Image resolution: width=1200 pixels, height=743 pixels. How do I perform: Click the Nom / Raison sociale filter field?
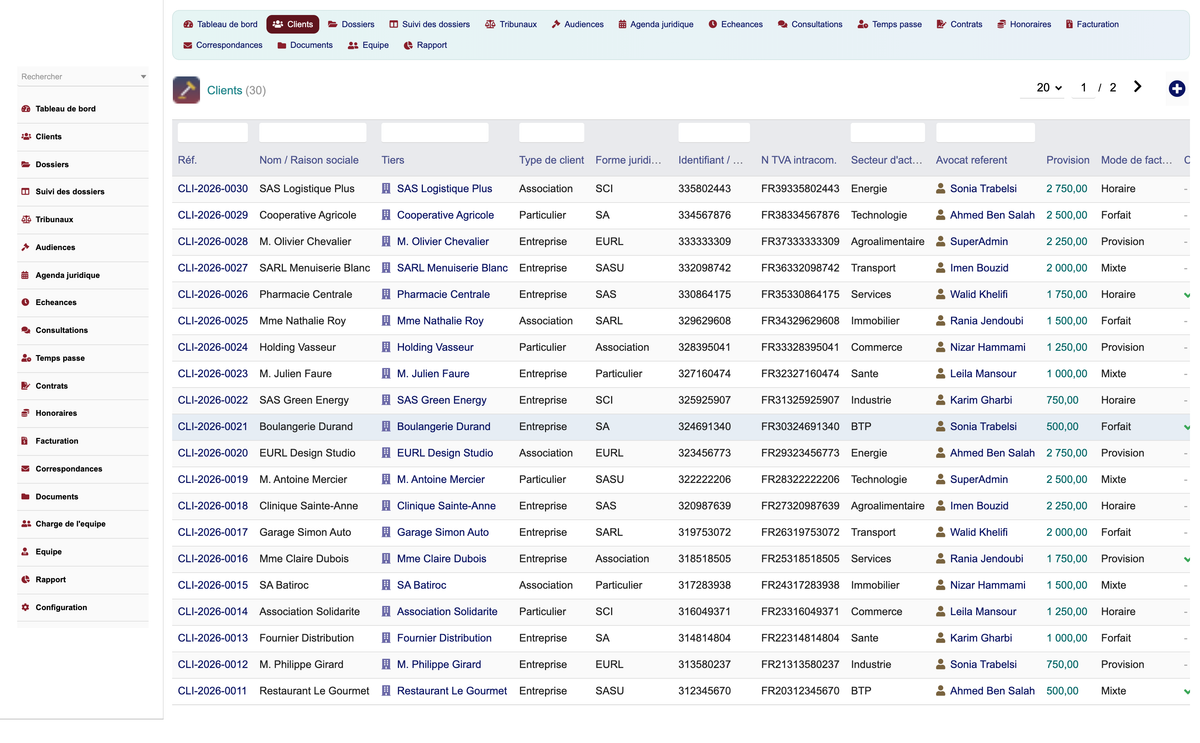[313, 132]
